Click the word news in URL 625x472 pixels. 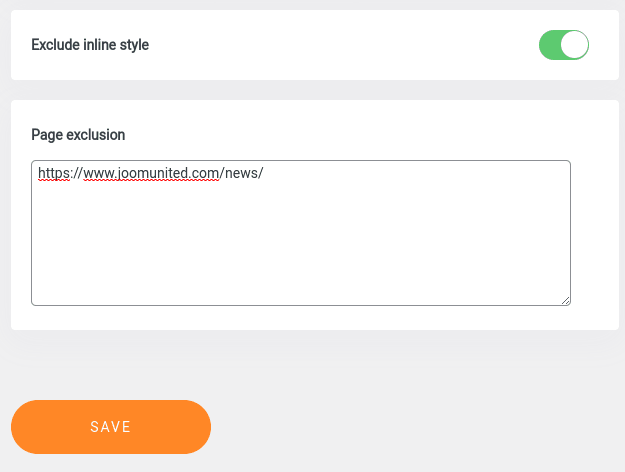(241, 173)
